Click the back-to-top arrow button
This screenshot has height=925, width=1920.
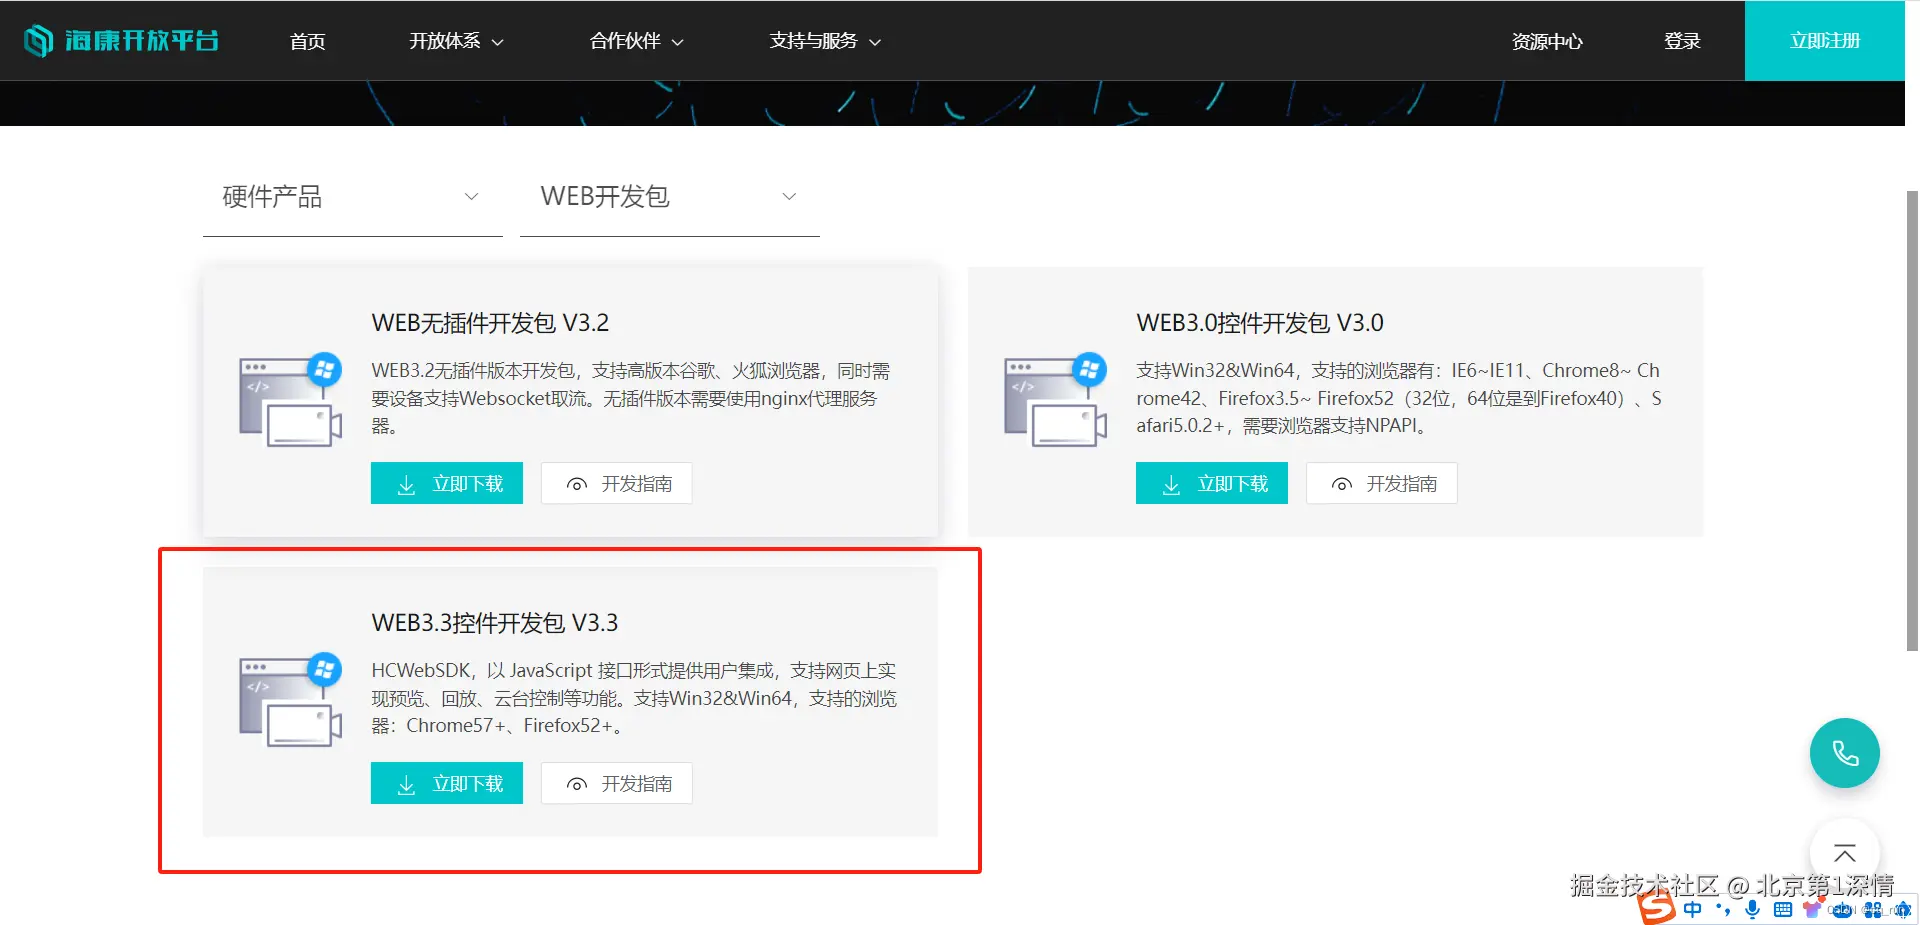tap(1845, 853)
